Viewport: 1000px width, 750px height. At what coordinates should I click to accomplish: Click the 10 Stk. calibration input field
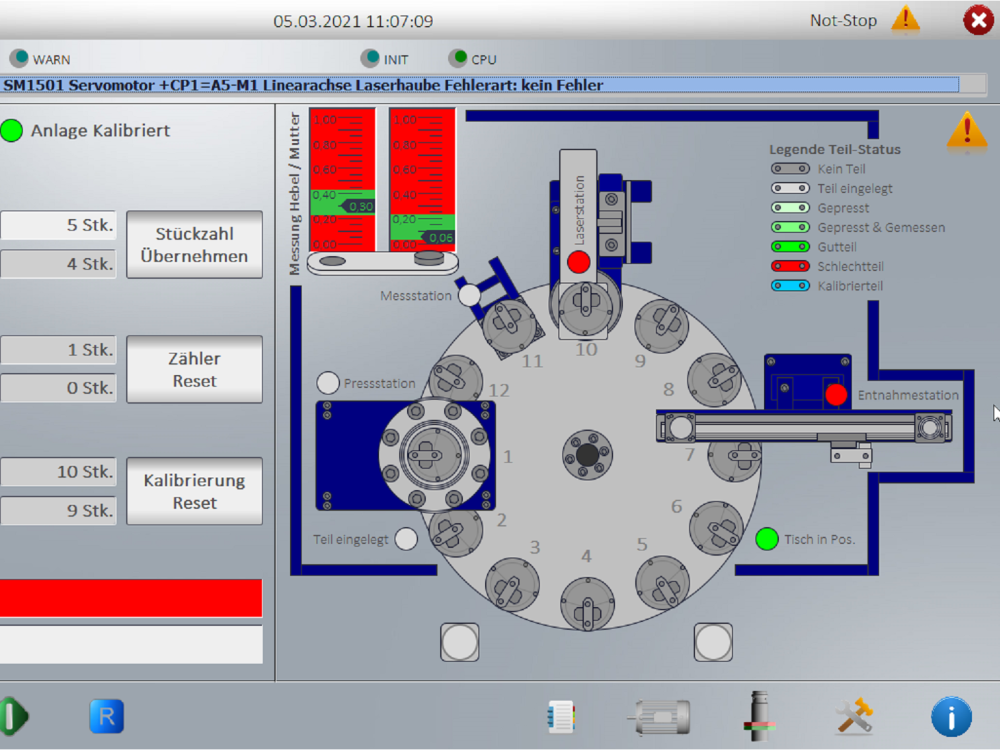click(59, 472)
